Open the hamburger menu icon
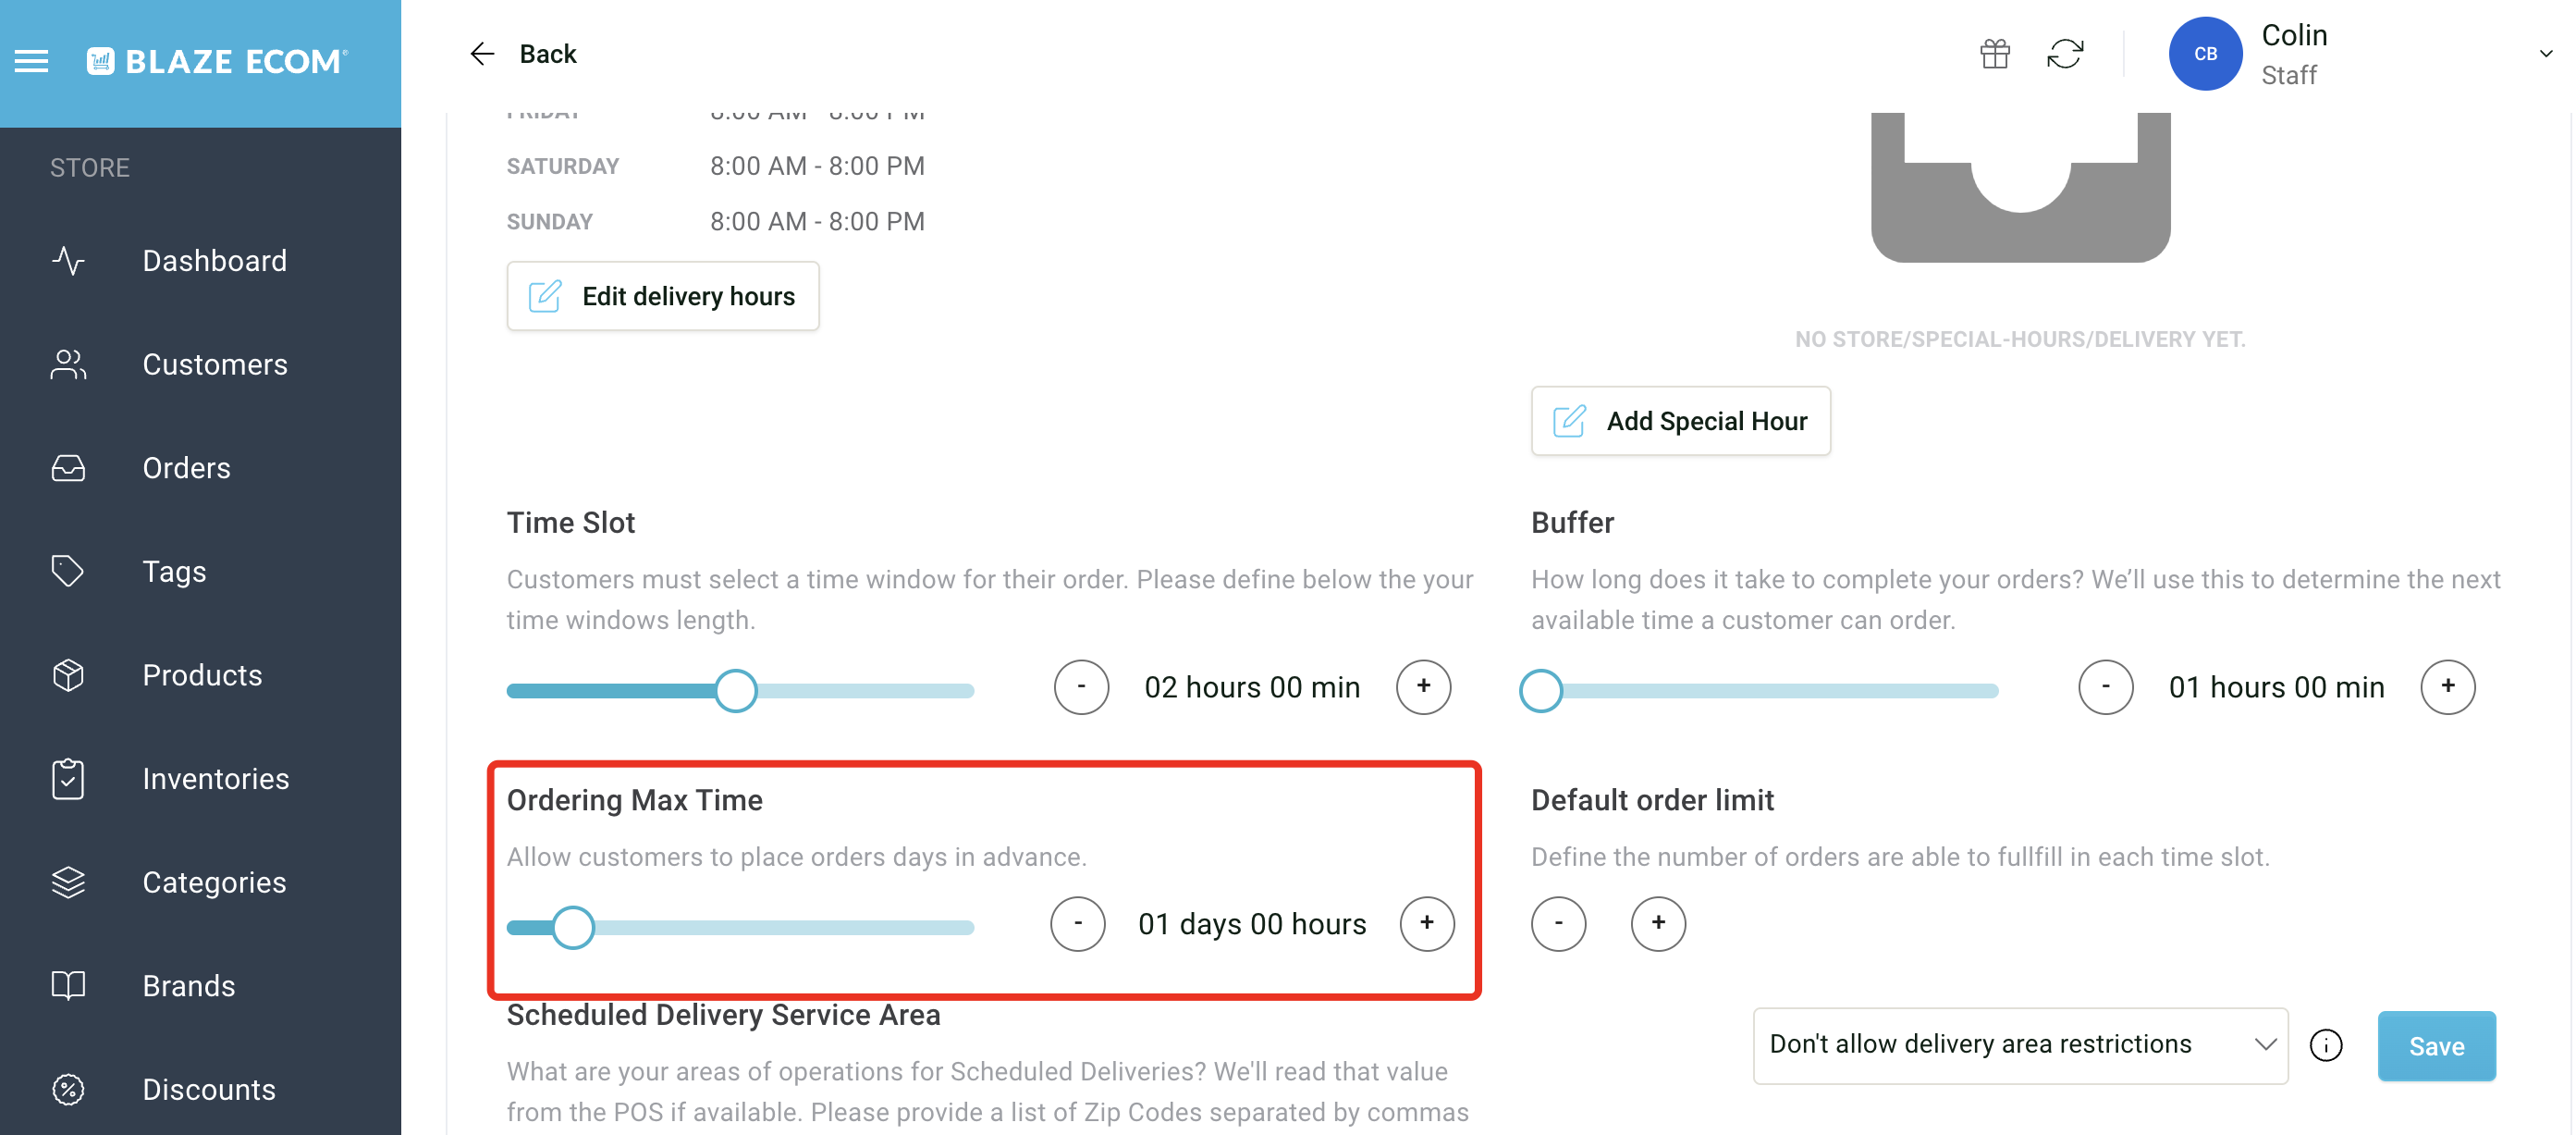2576x1135 pixels. coord(31,62)
